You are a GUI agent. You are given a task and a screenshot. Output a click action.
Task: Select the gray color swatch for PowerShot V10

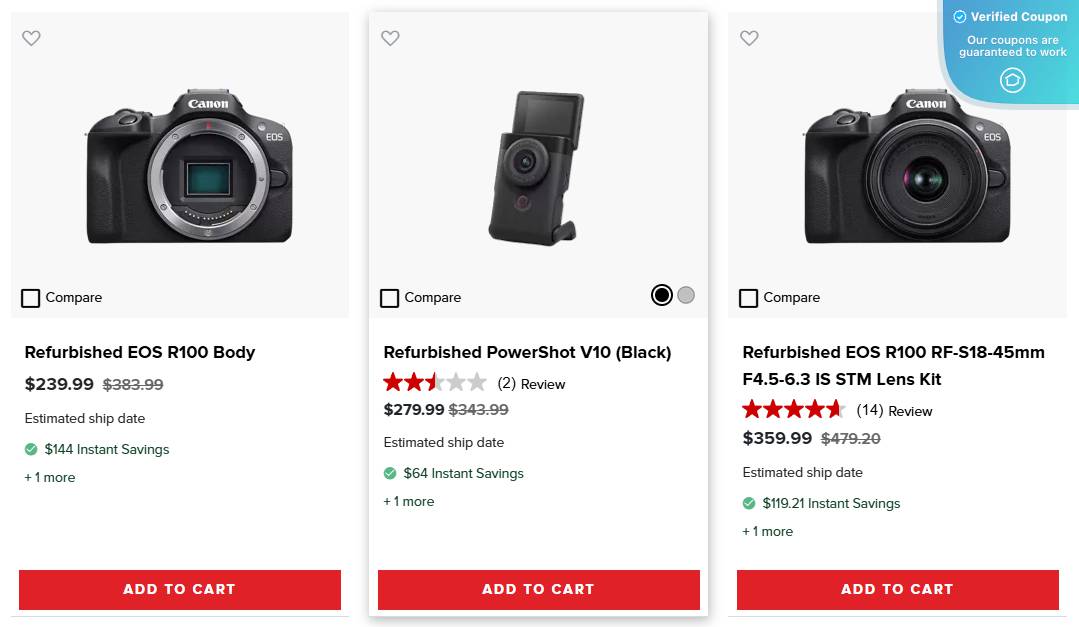(x=686, y=295)
